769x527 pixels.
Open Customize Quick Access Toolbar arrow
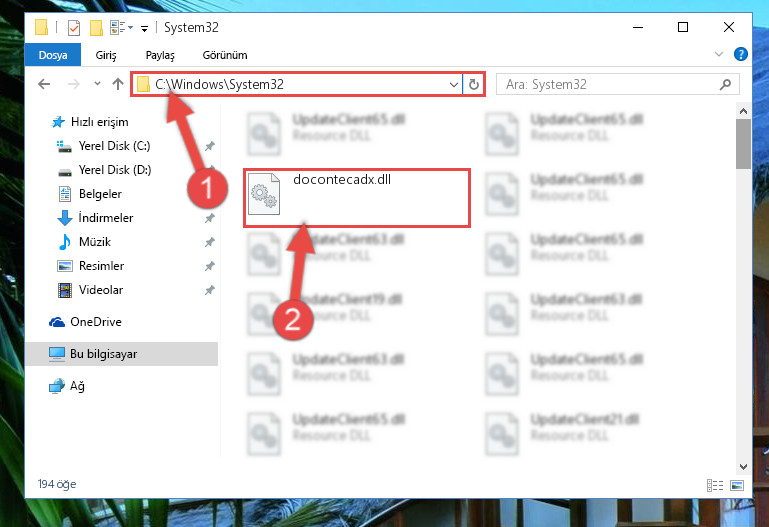(x=144, y=28)
